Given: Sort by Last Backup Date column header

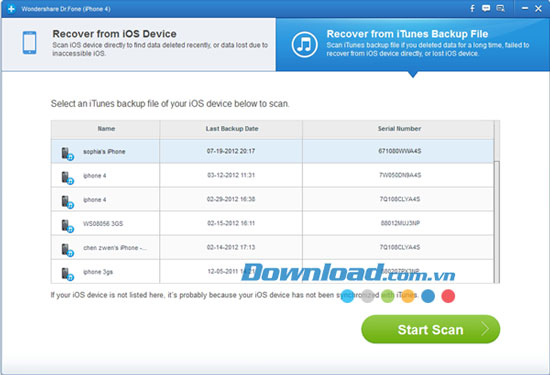Looking at the screenshot, I should (232, 129).
